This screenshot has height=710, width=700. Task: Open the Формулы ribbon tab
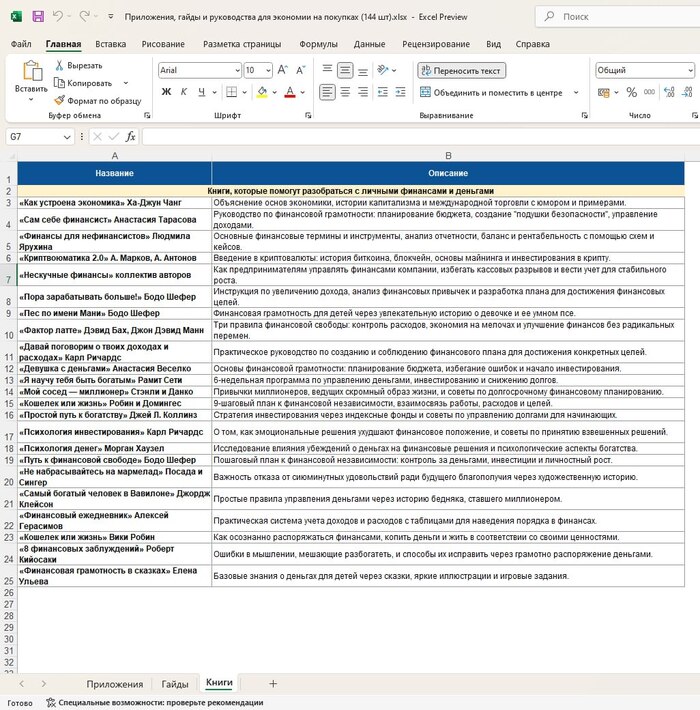click(318, 44)
